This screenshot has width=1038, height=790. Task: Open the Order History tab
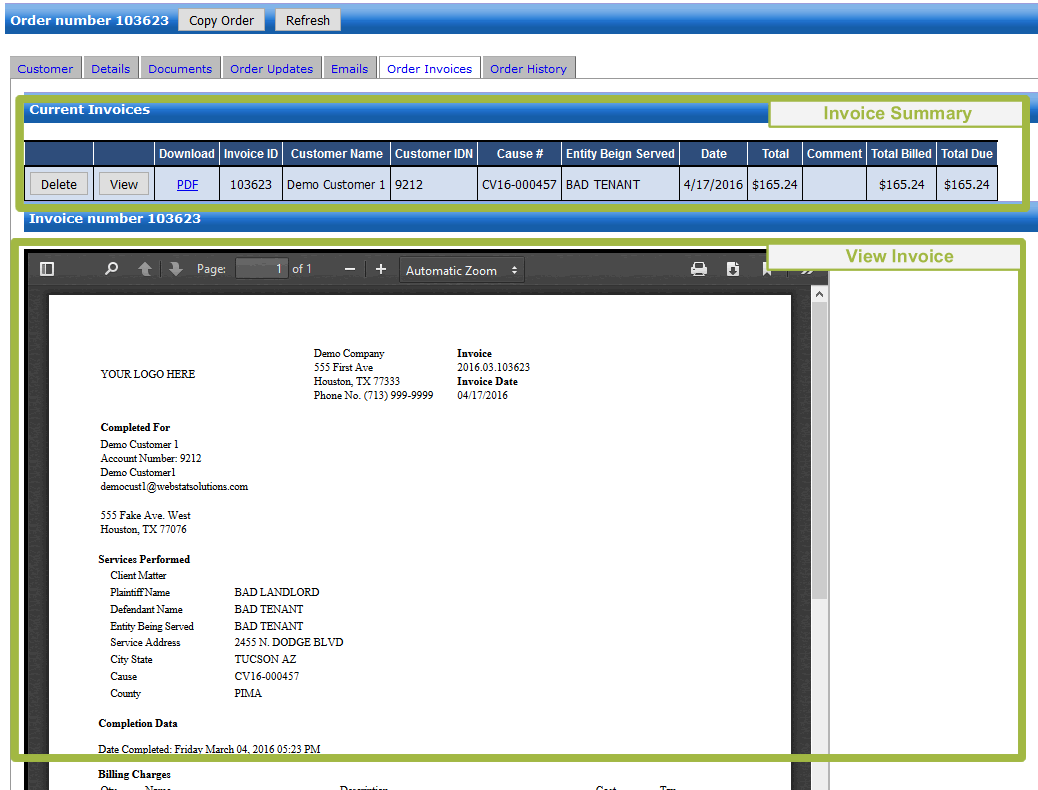pos(528,68)
